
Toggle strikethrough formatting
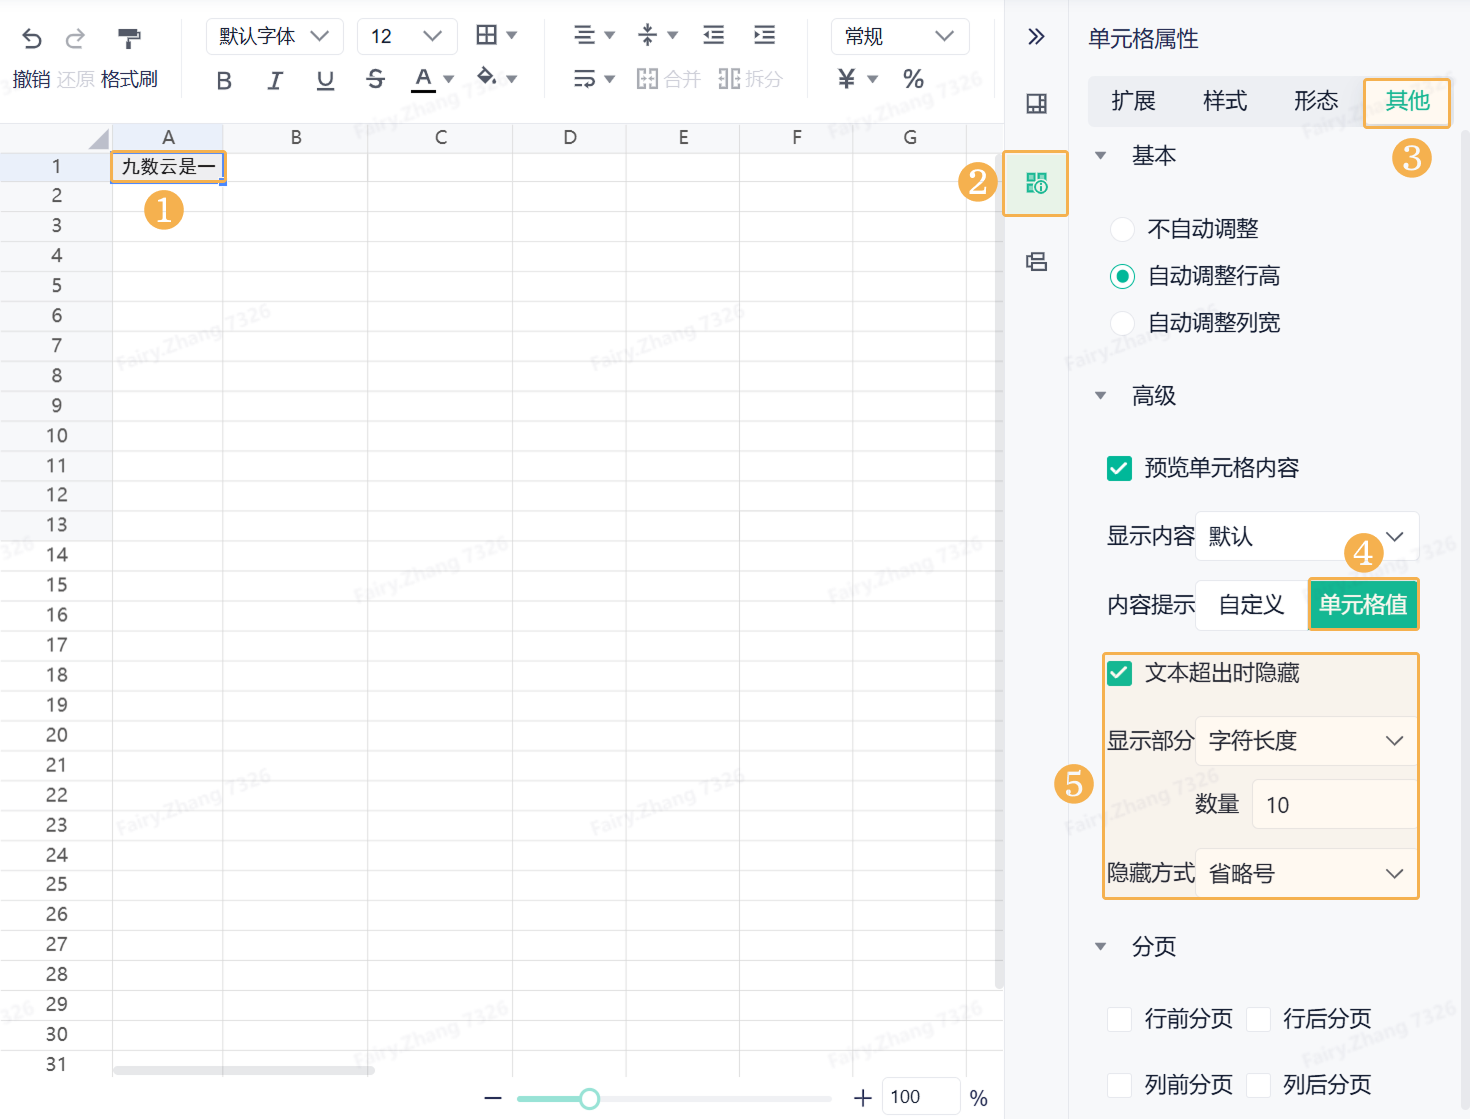click(375, 79)
